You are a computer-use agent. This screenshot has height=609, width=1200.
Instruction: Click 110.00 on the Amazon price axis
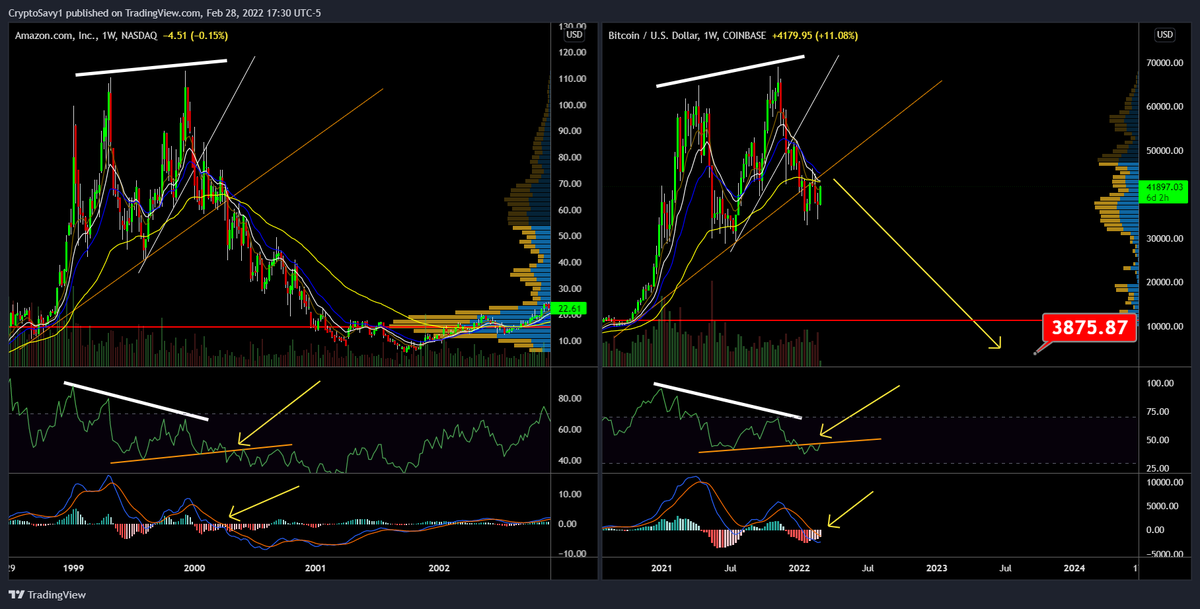[573, 79]
